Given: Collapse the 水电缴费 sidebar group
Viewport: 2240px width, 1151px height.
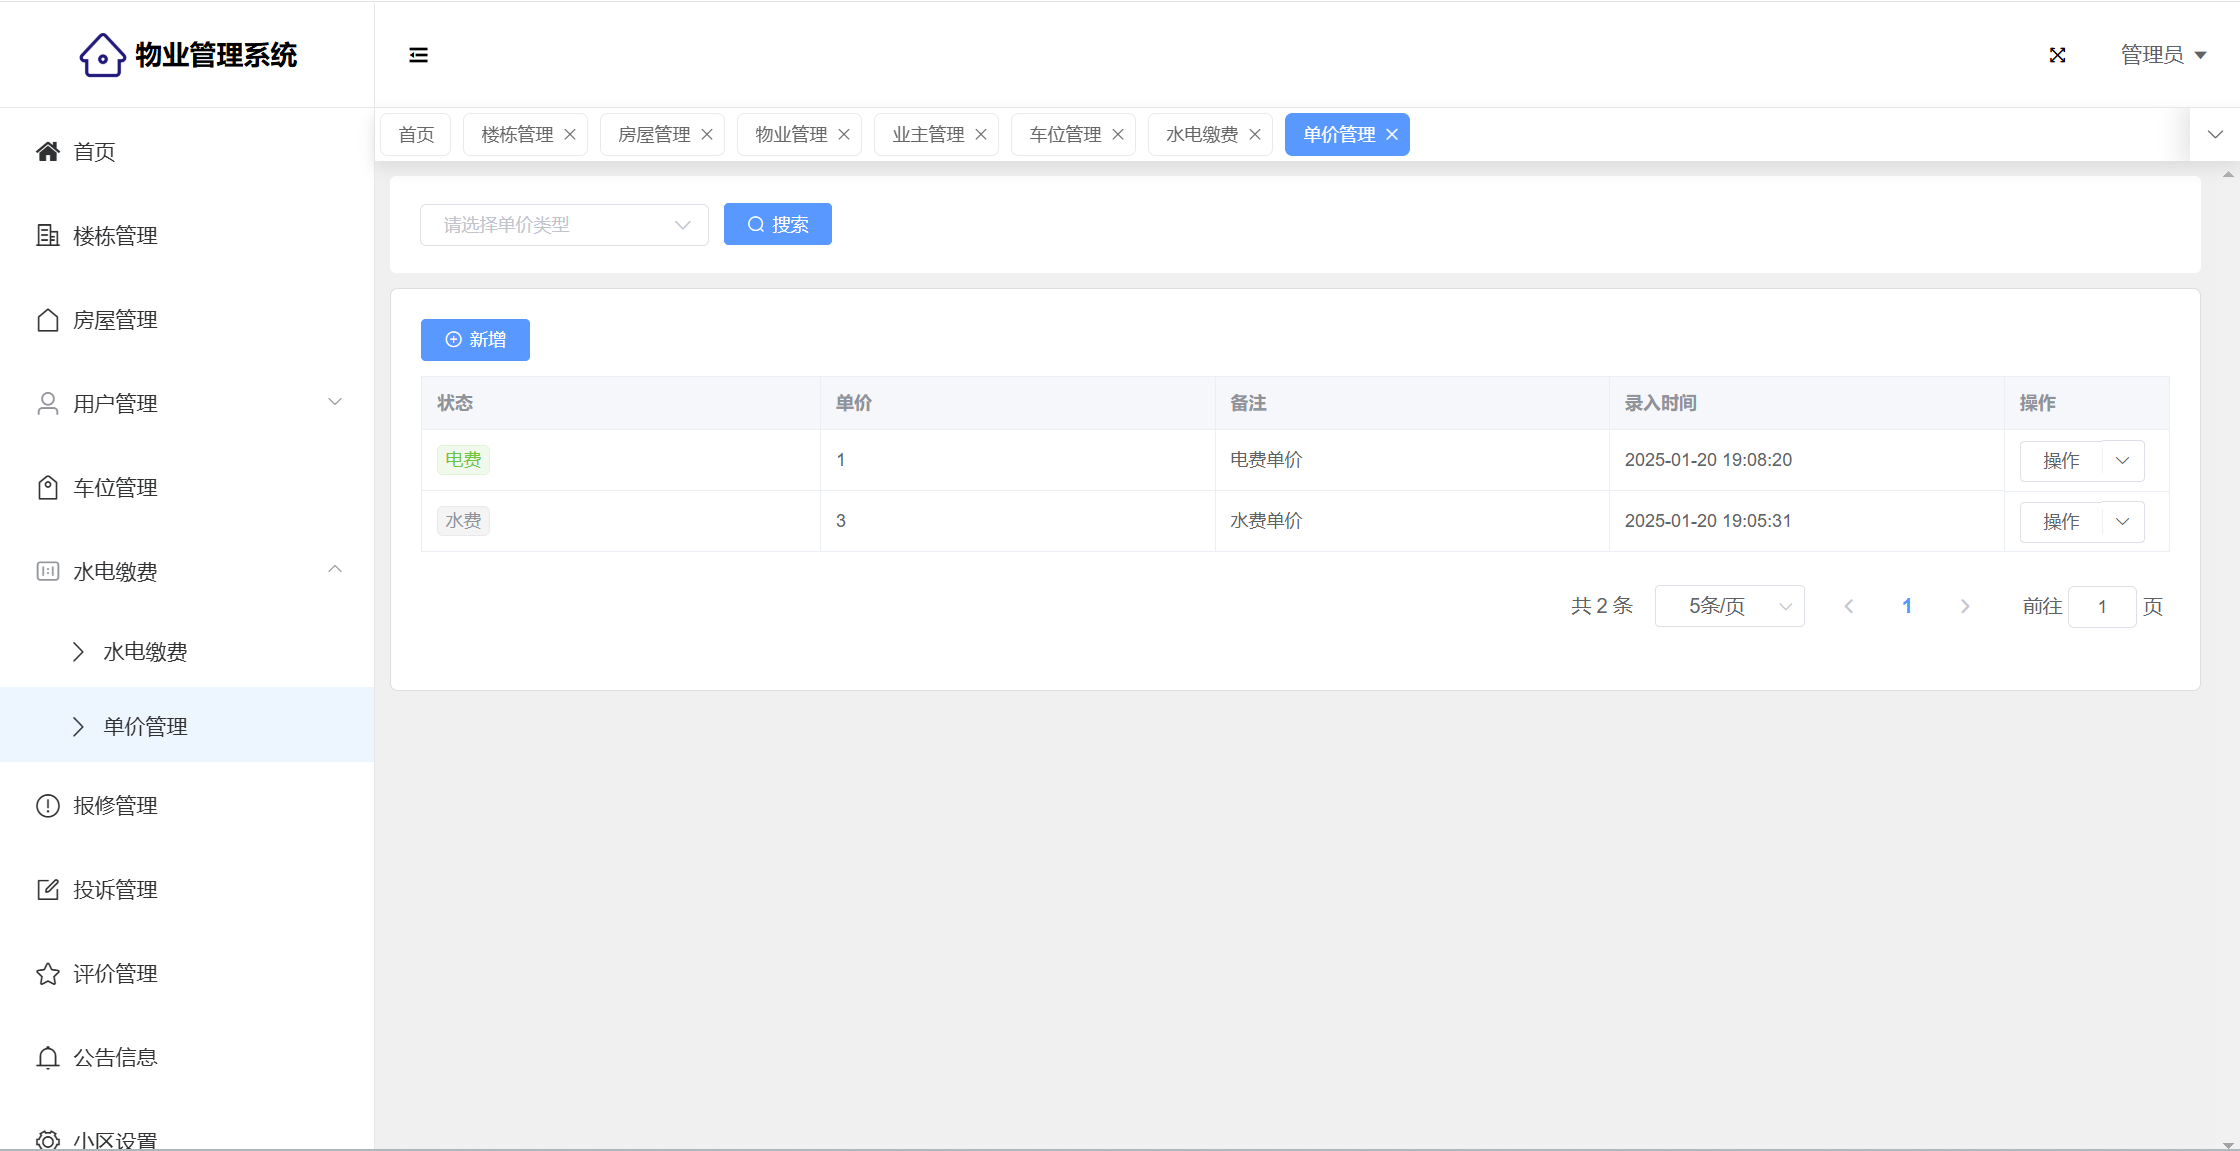Looking at the screenshot, I should (187, 571).
